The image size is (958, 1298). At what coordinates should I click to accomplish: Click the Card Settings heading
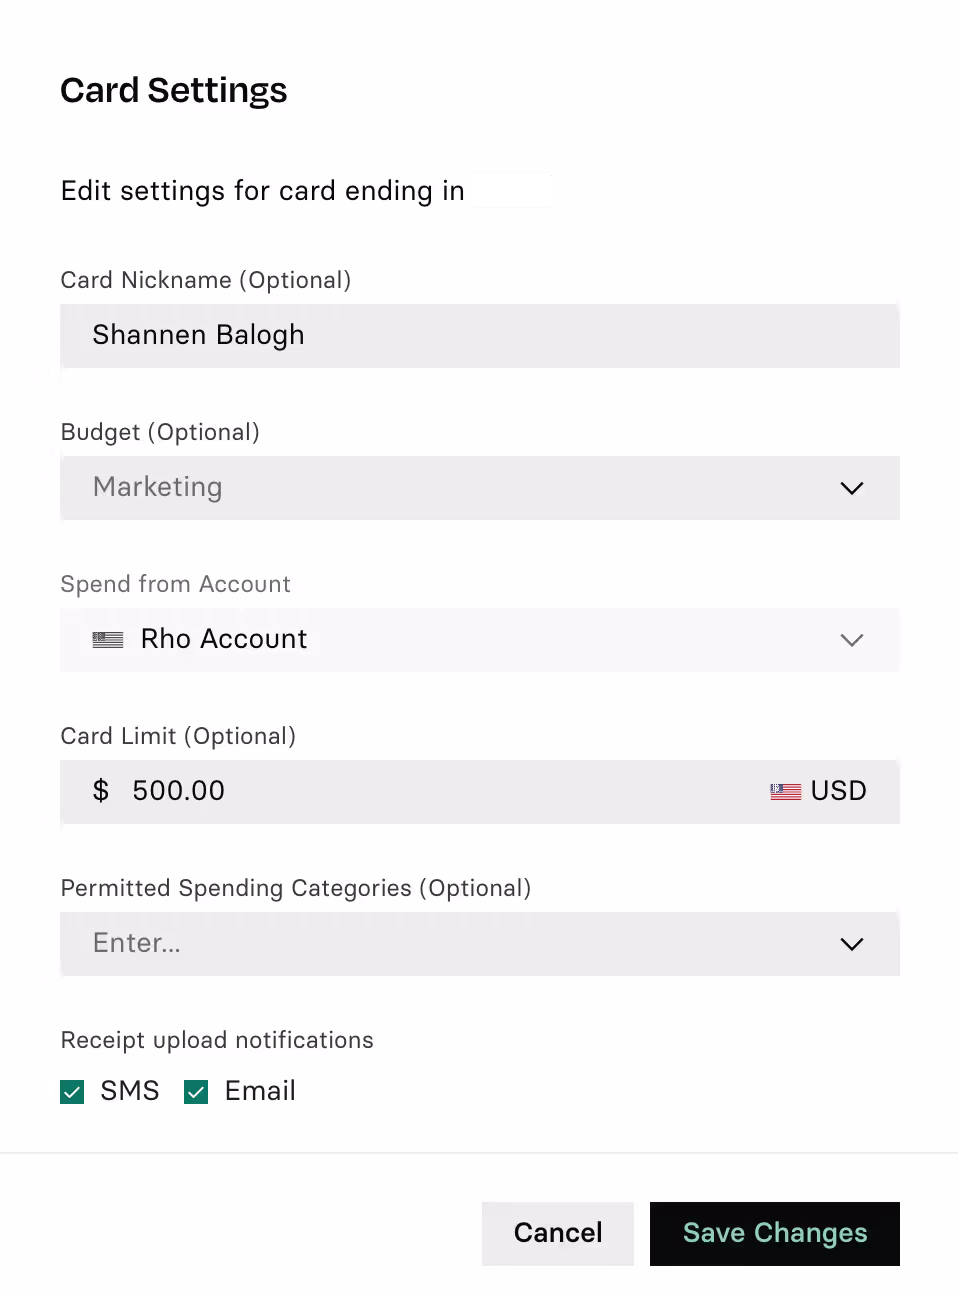[174, 91]
